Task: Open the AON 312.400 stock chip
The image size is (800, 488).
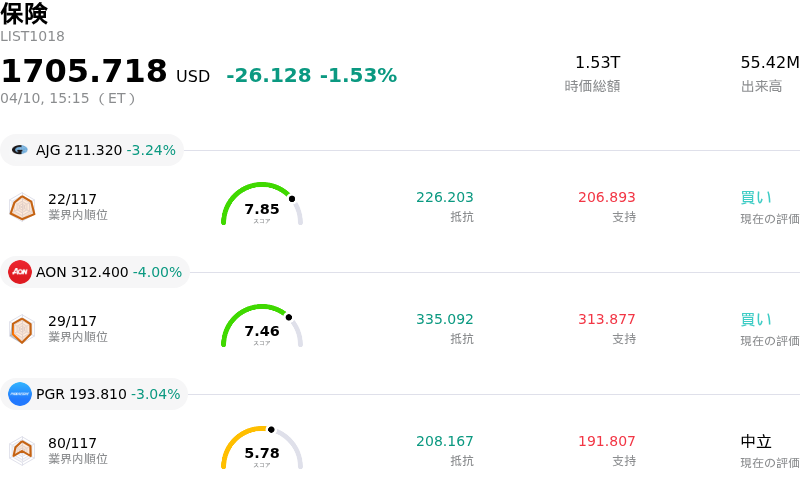Action: pos(96,272)
